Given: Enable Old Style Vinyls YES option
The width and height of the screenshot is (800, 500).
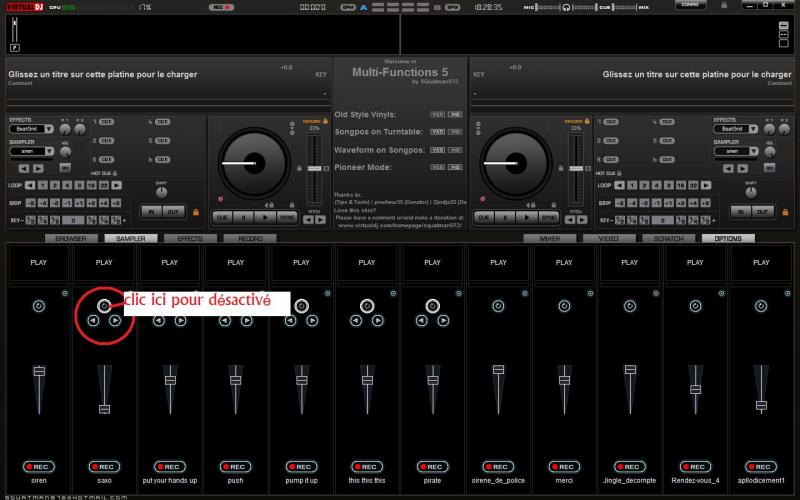Looking at the screenshot, I should (x=437, y=114).
